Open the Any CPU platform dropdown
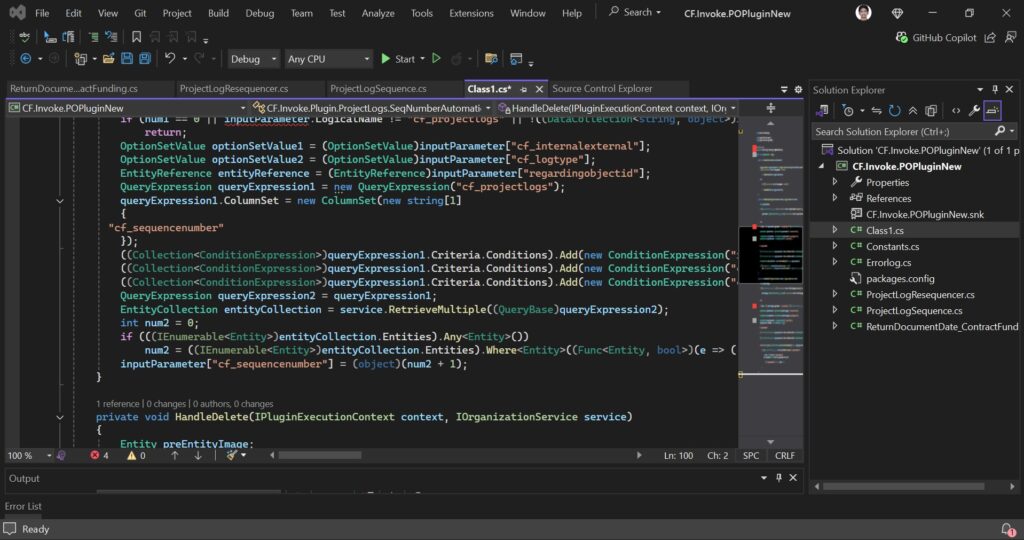This screenshot has width=1024, height=540. click(x=327, y=59)
